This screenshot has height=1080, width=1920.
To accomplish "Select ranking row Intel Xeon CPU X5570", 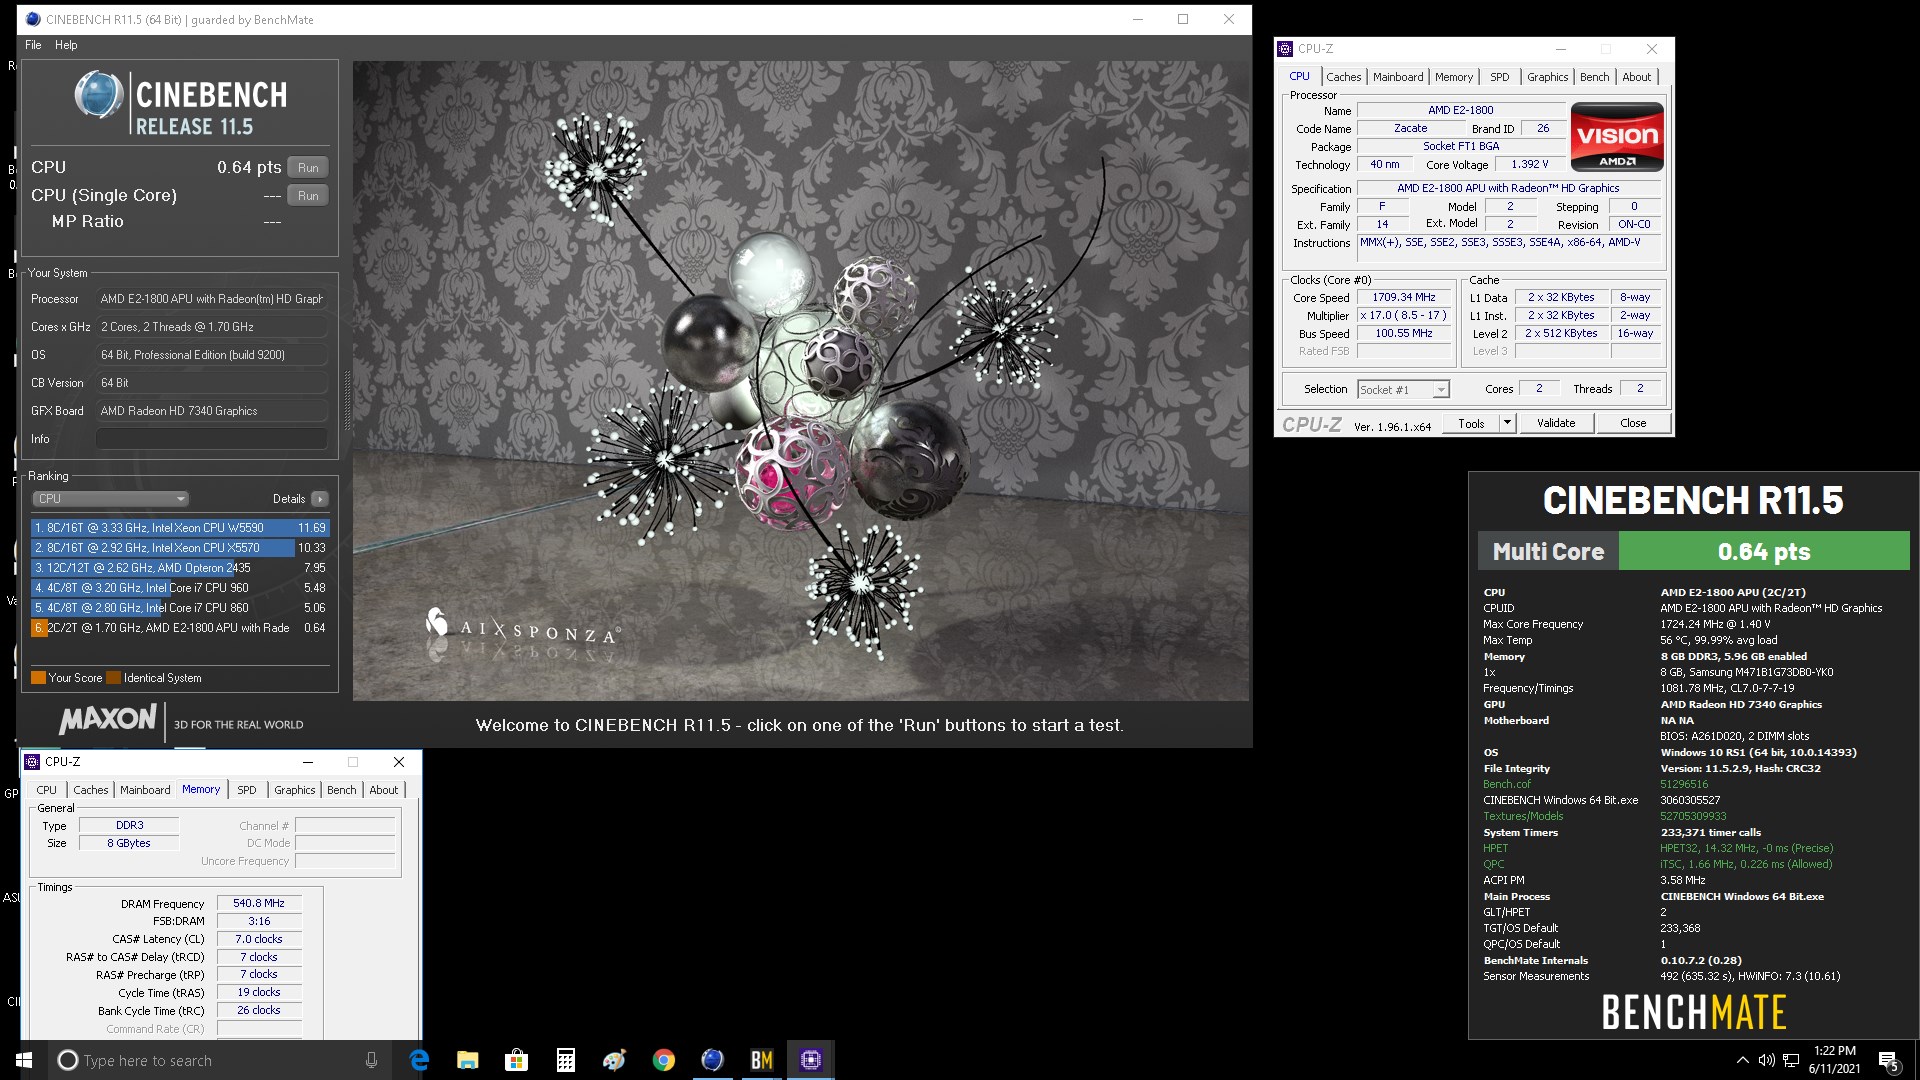I will click(x=180, y=548).
